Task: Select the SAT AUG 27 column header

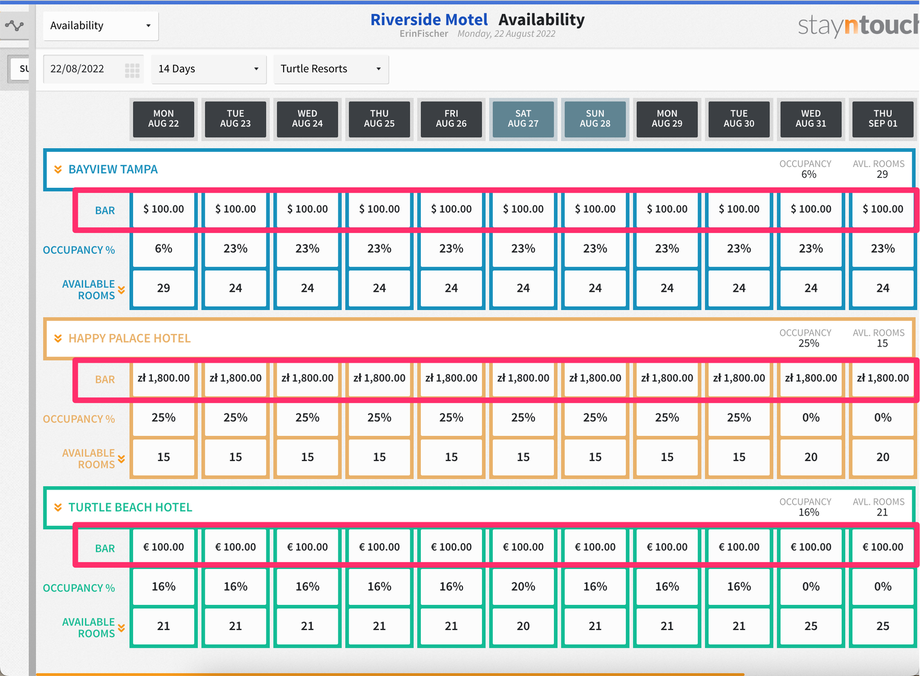Action: coord(523,119)
